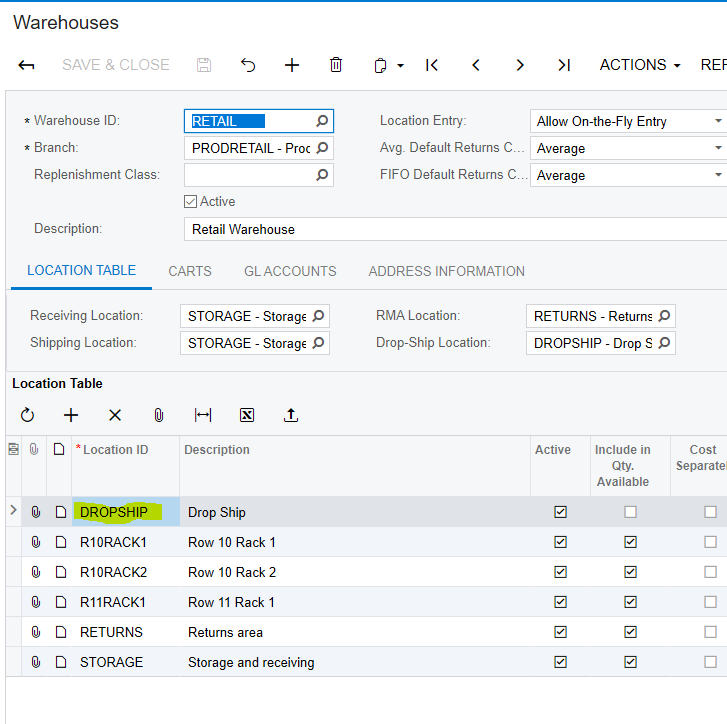Open the ADDRESS INFORMATION tab
This screenshot has height=724, width=727.
(446, 271)
